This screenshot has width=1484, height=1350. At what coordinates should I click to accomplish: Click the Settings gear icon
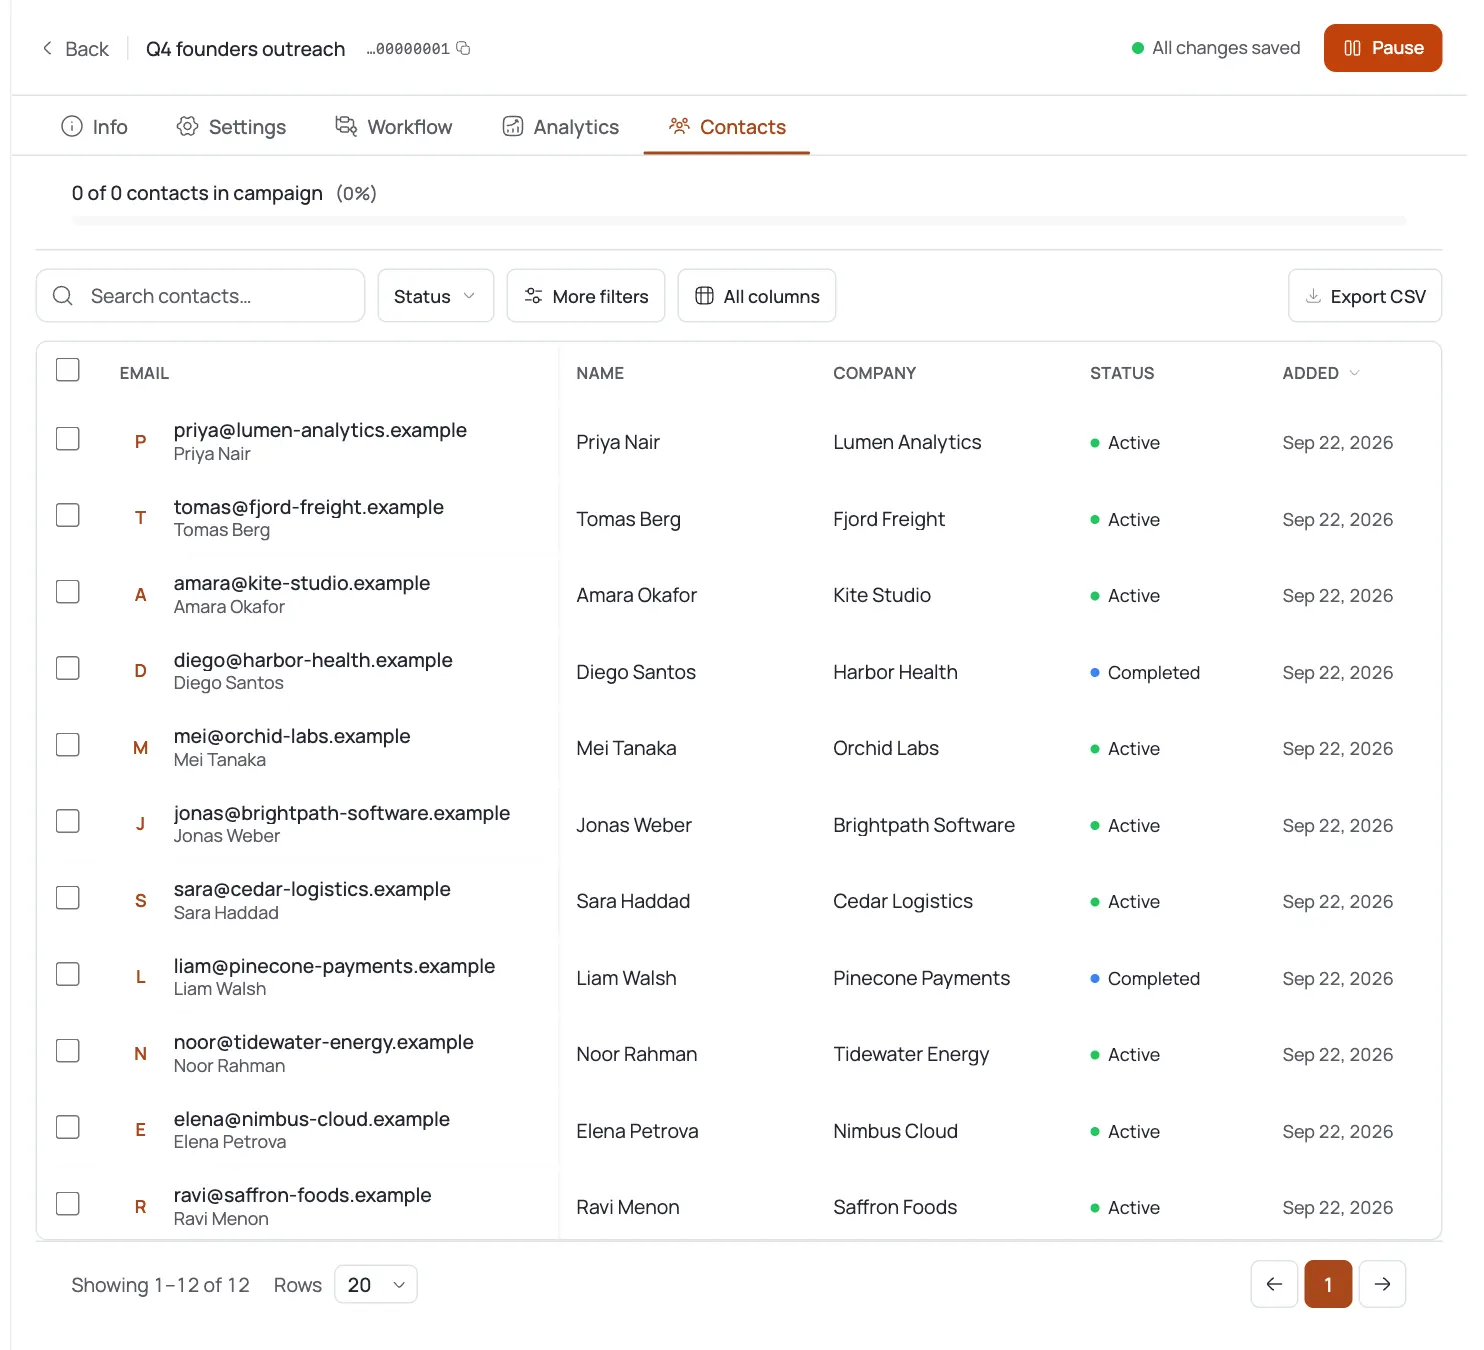tap(187, 126)
